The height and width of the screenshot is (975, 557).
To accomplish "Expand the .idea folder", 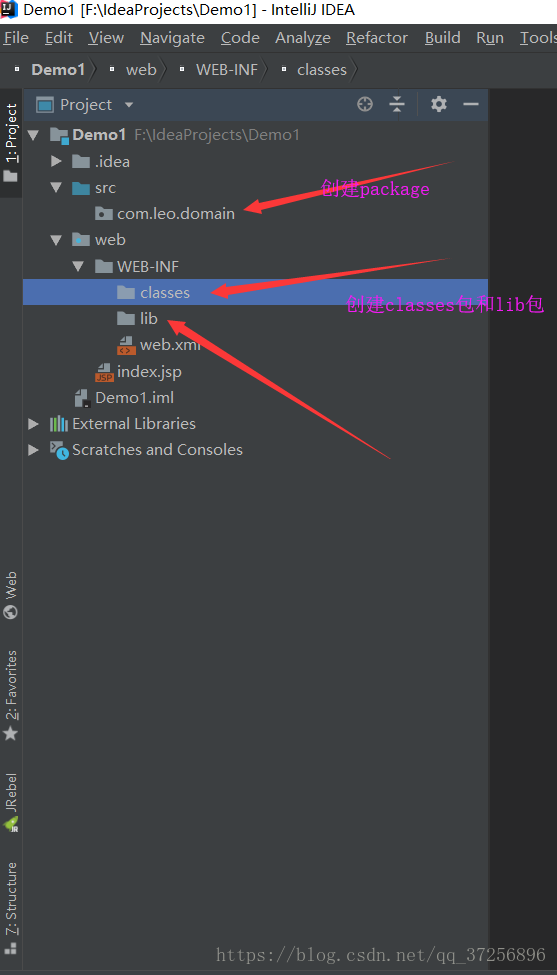I will (57, 162).
